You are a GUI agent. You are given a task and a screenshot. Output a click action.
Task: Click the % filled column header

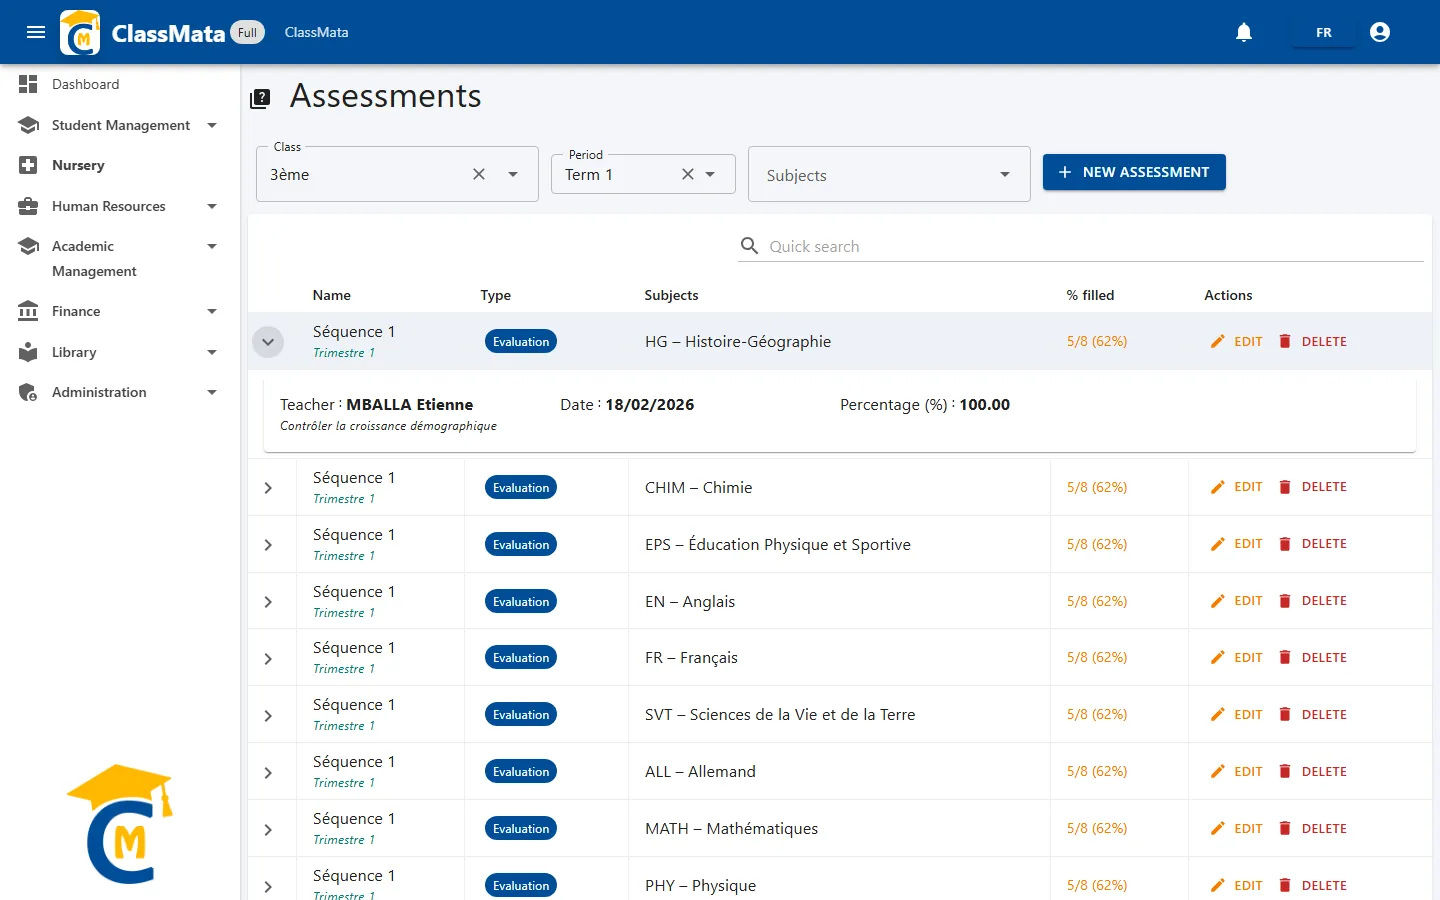pos(1090,295)
